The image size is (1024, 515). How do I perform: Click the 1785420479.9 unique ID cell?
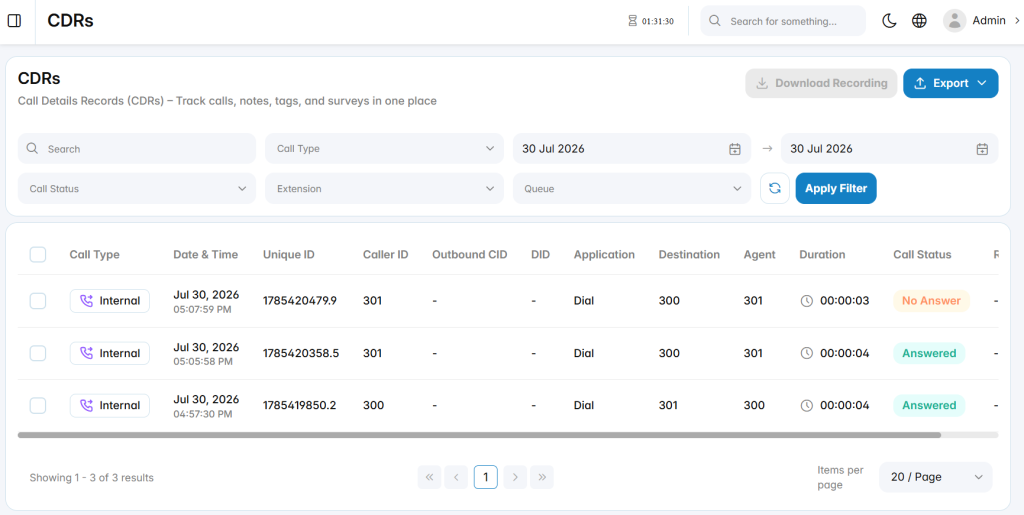[x=300, y=301]
